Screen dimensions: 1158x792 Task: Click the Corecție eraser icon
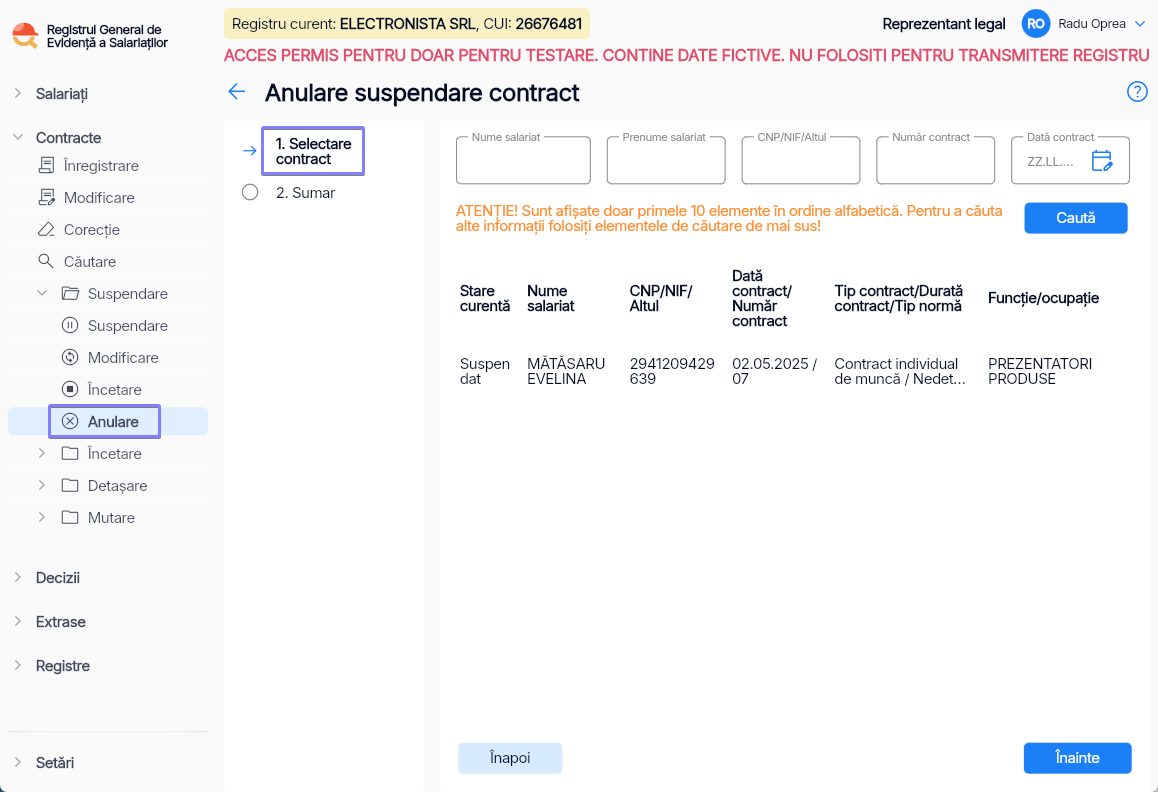click(46, 229)
